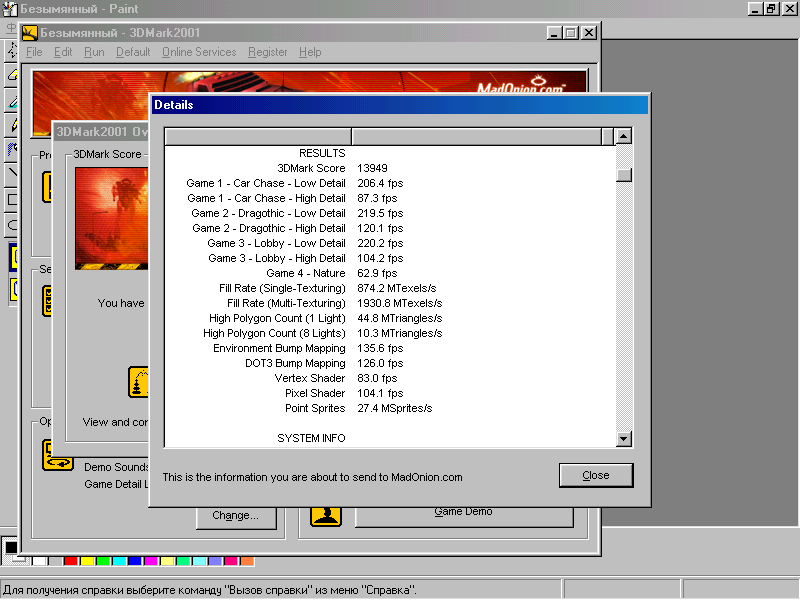Viewport: 800px width, 600px height.
Task: Pick the red color in Paint palette
Action: 70,561
